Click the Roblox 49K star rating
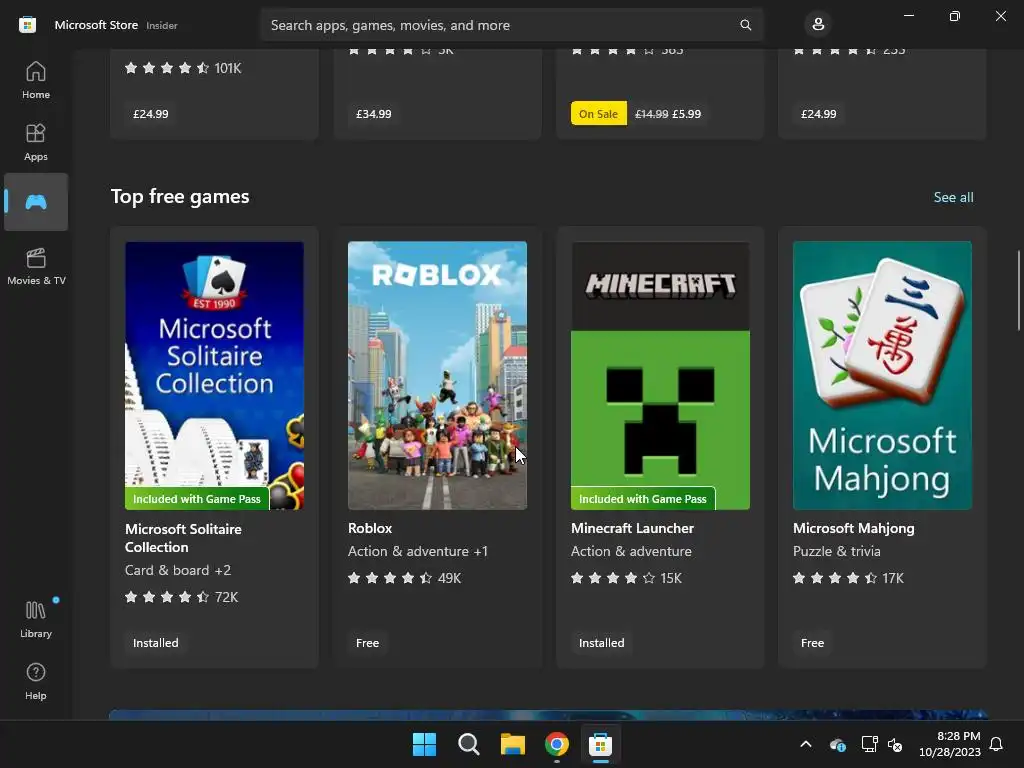Image resolution: width=1024 pixels, height=768 pixels. click(x=404, y=578)
